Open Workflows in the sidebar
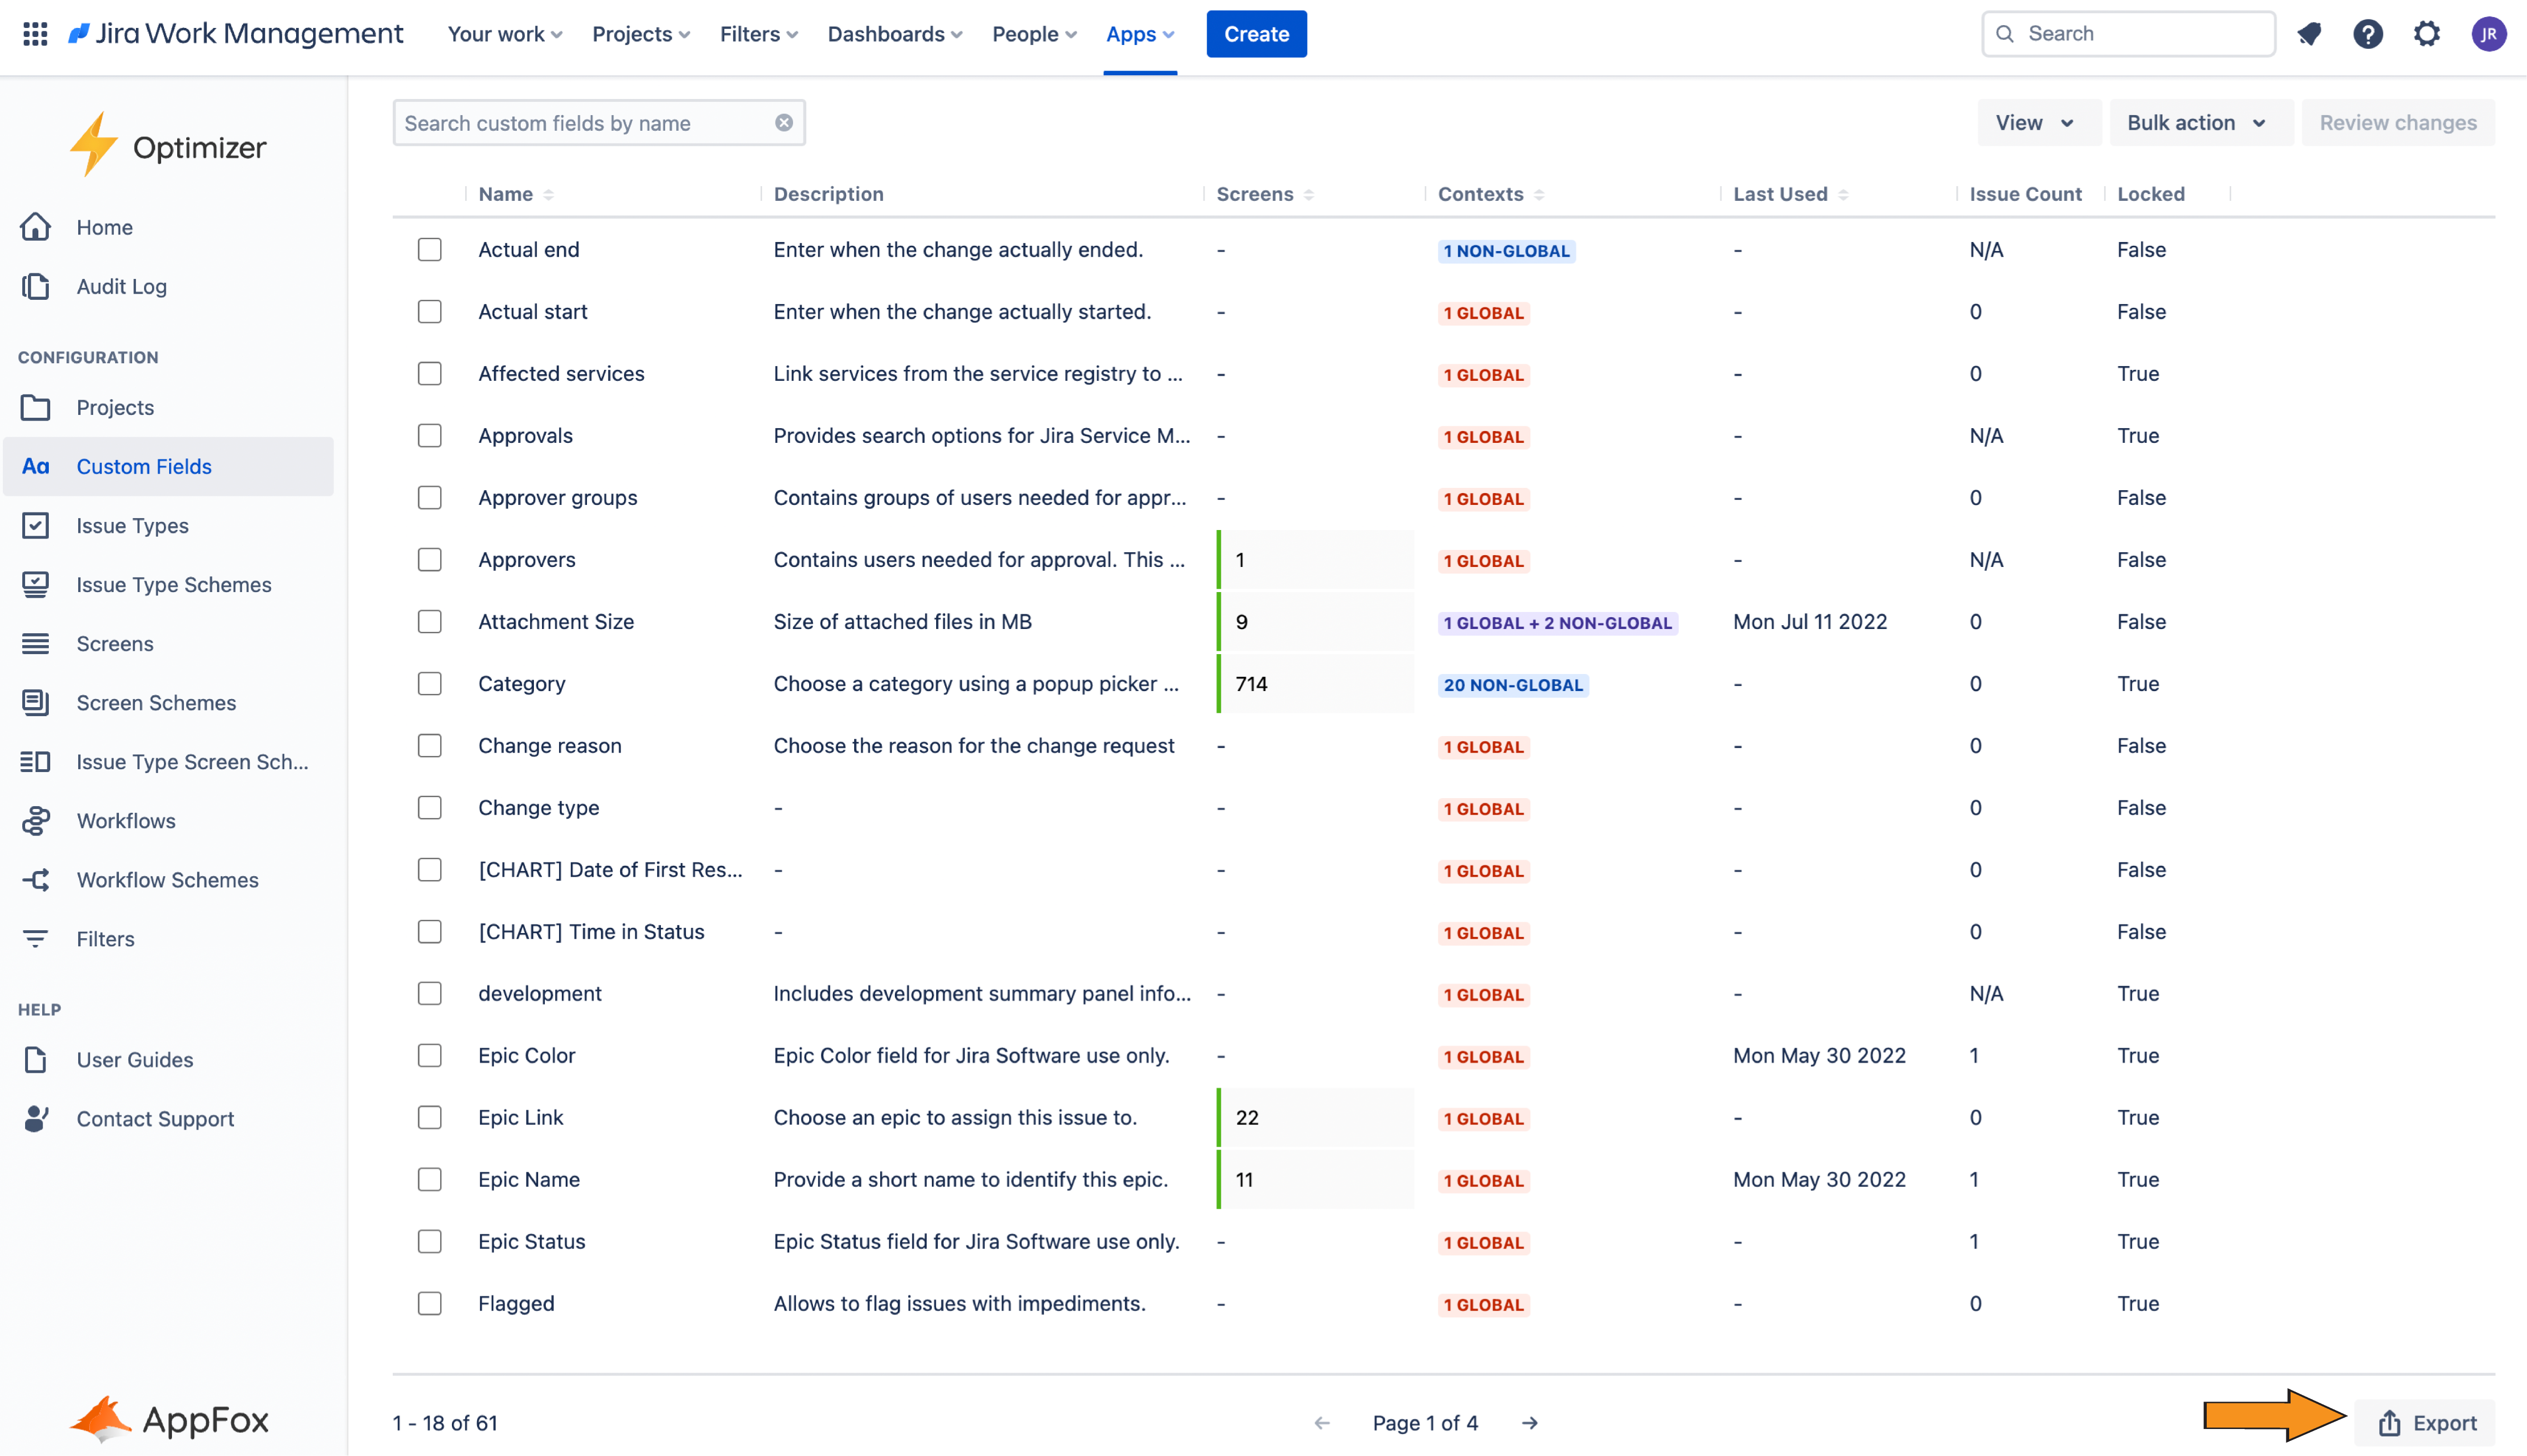The image size is (2527, 1456). coord(126,821)
